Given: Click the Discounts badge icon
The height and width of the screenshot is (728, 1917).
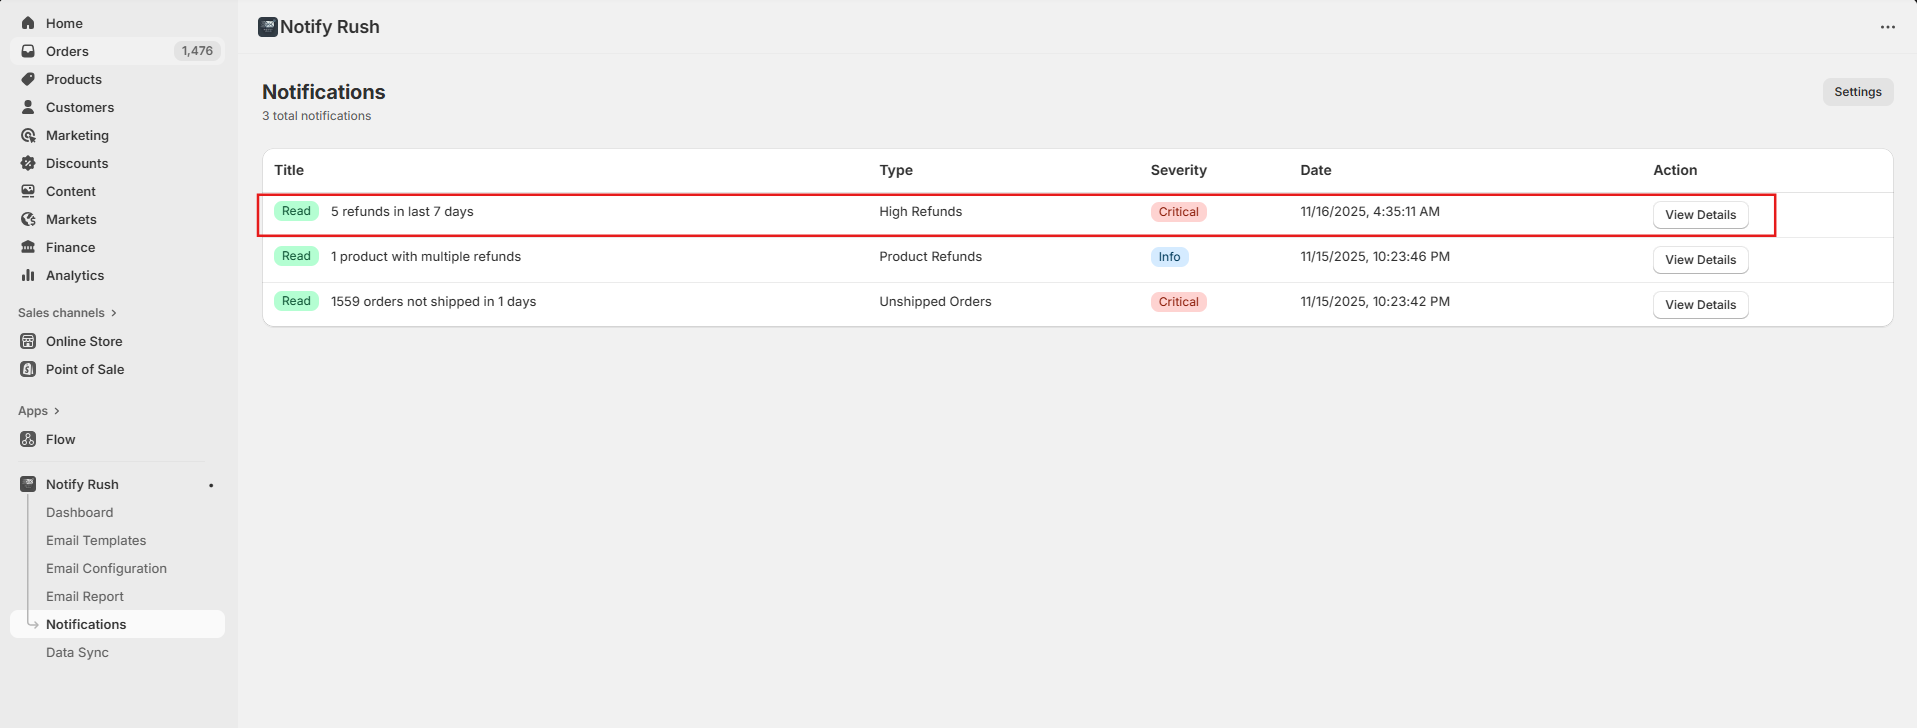Looking at the screenshot, I should (x=28, y=163).
